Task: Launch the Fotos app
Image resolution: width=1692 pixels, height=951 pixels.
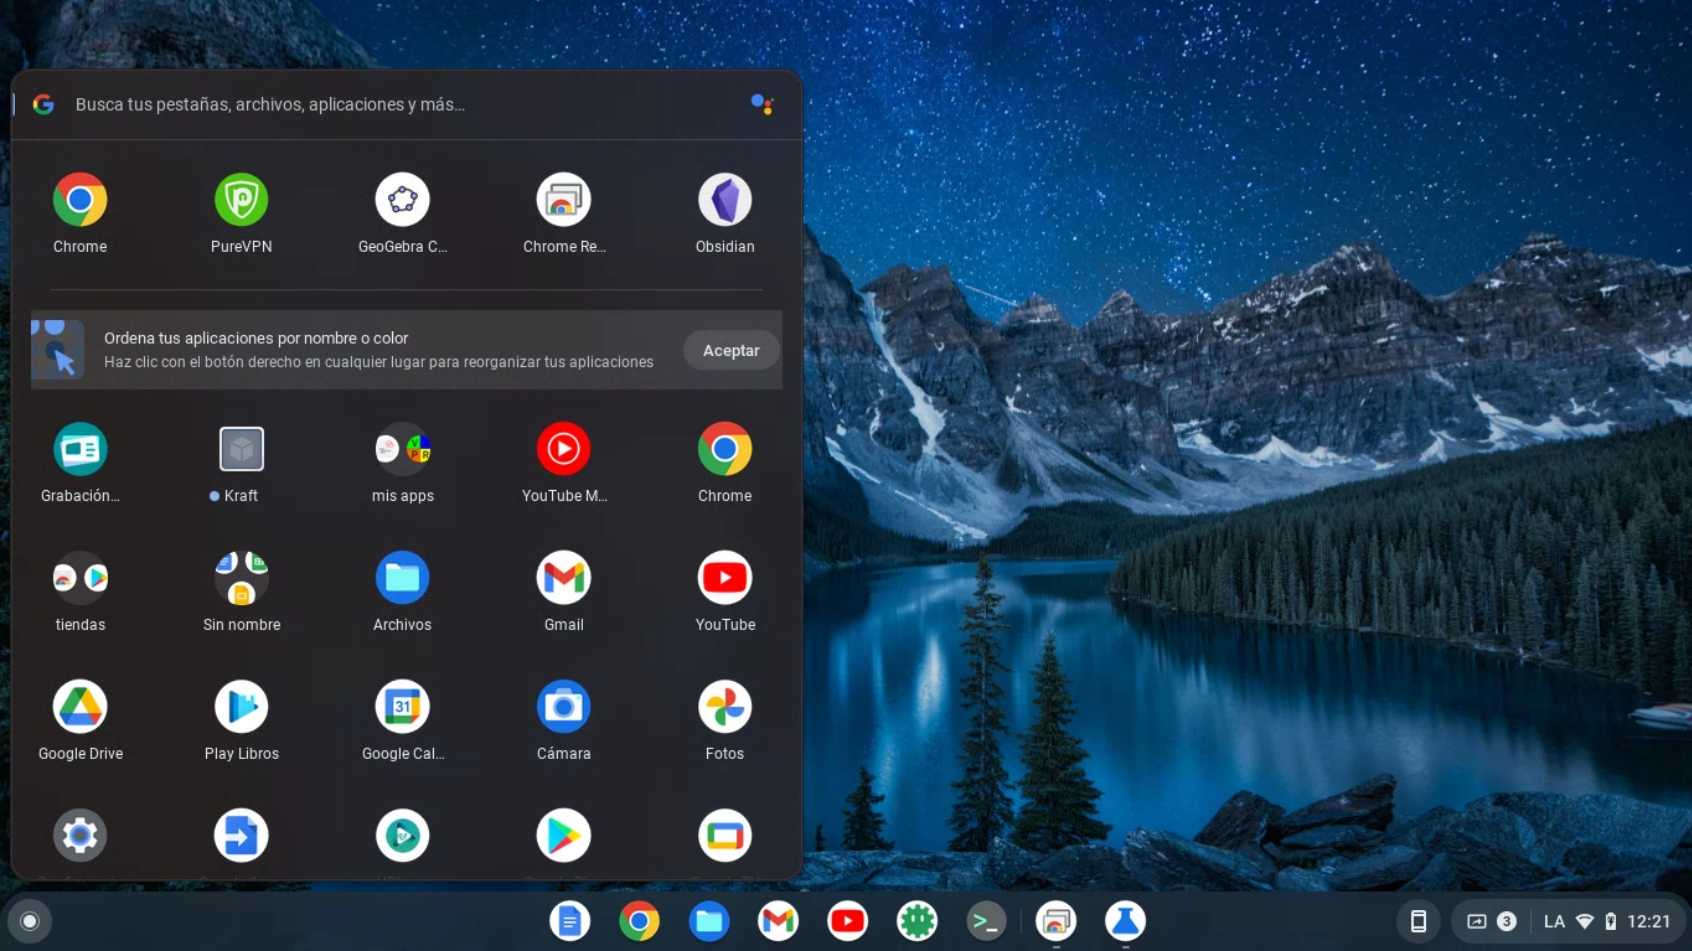Action: point(725,707)
